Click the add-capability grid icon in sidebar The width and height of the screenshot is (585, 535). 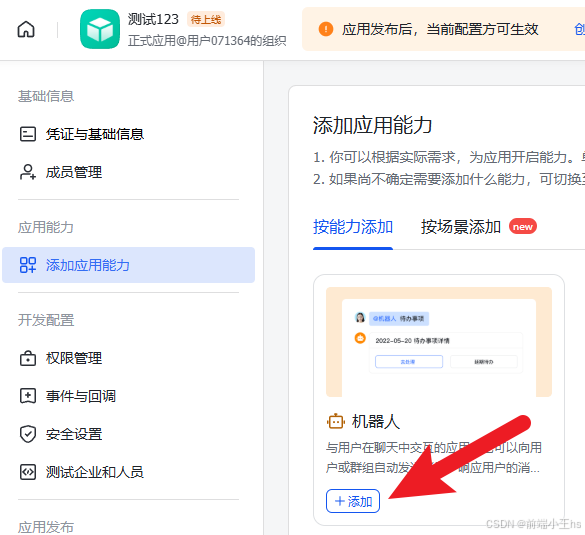click(x=28, y=265)
